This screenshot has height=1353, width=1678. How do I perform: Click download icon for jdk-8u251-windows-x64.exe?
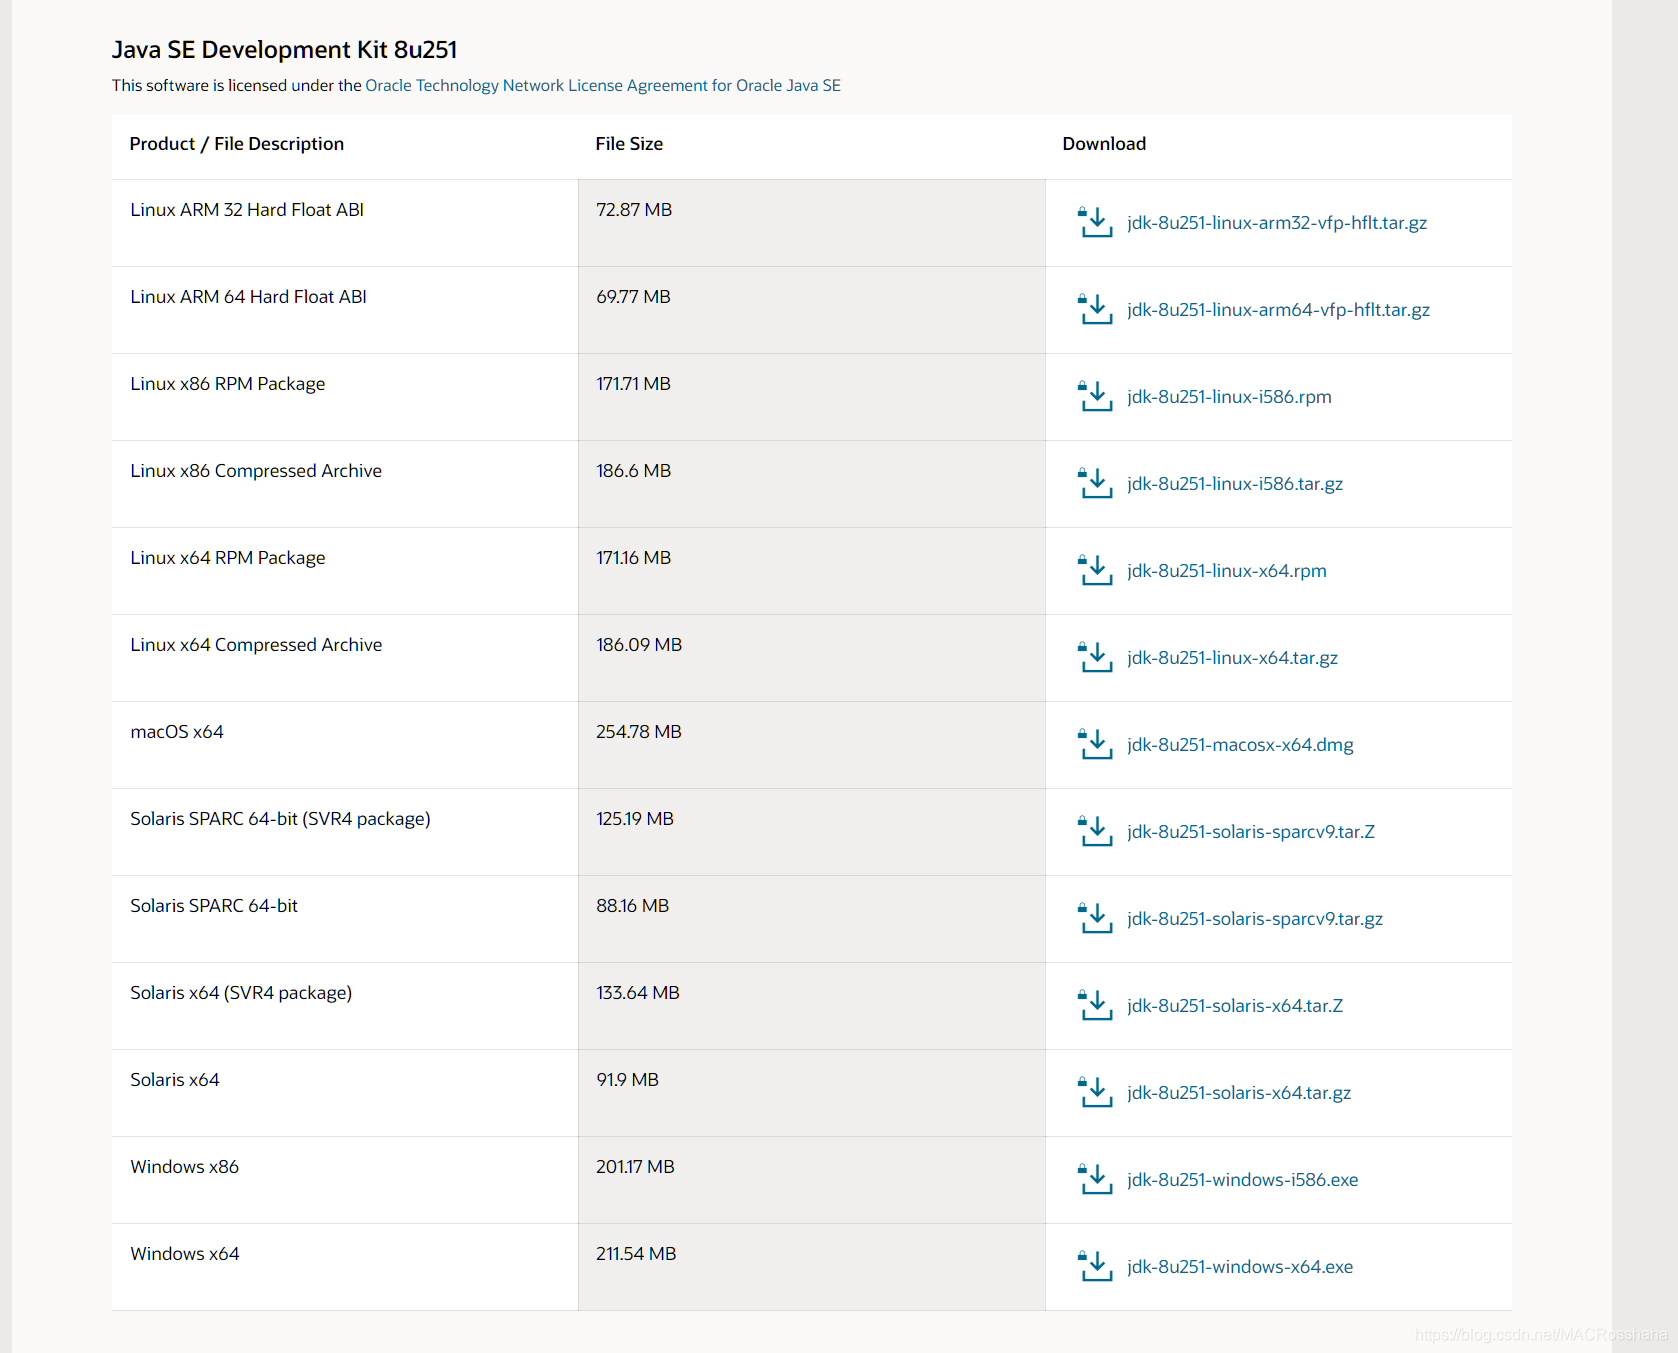point(1095,1266)
